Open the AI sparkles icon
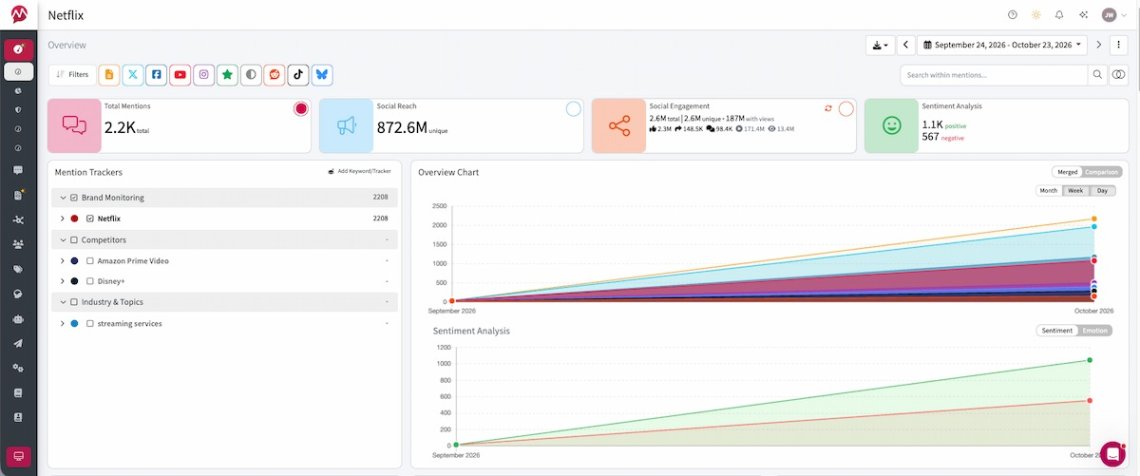Screen dimensions: 1140x476 click(x=1083, y=15)
